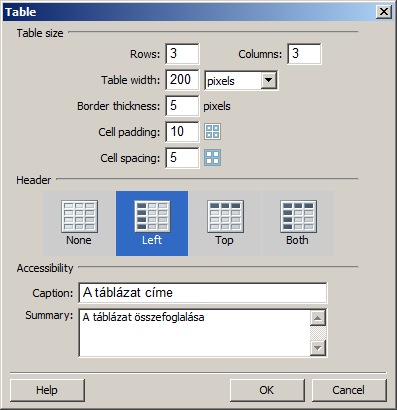397x410 pixels.
Task: Click the Summary scrollbar down arrow
Action: pyautogui.click(x=318, y=348)
